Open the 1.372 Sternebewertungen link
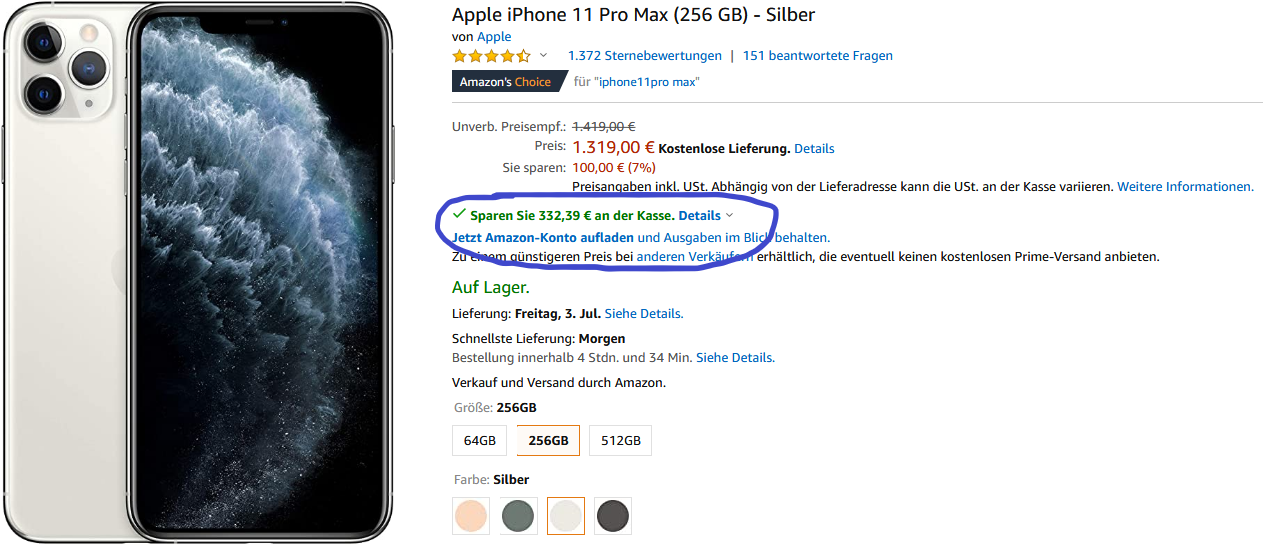The image size is (1283, 545). tap(644, 56)
